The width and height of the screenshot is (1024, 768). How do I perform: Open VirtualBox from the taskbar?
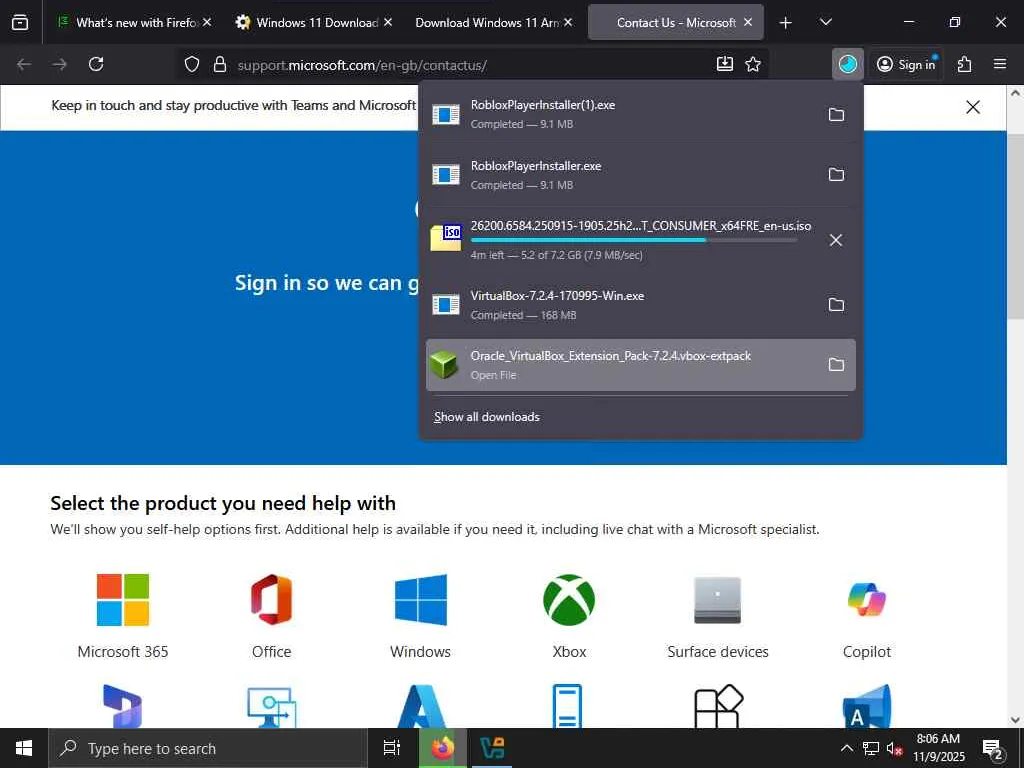click(492, 748)
